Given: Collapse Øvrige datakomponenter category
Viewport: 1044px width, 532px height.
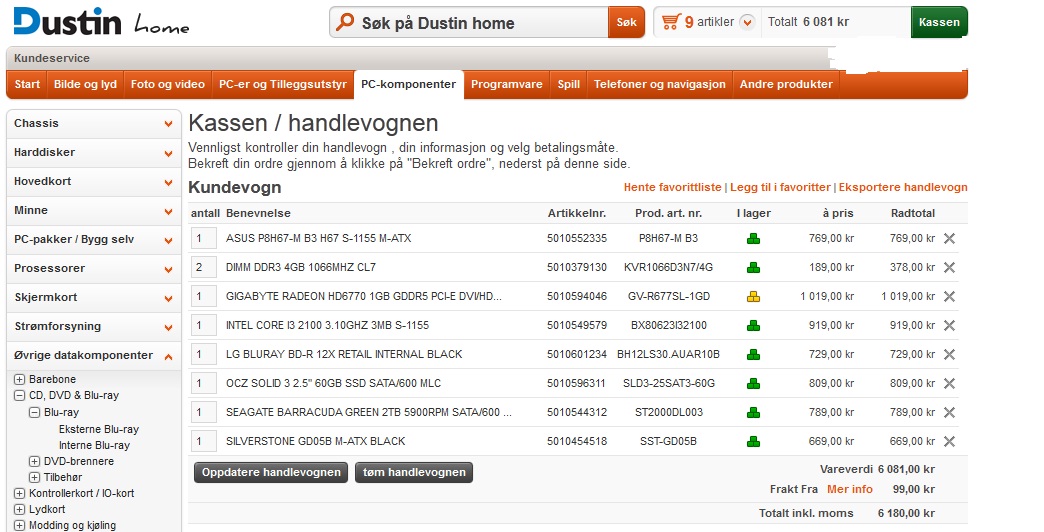Looking at the screenshot, I should click(x=168, y=356).
